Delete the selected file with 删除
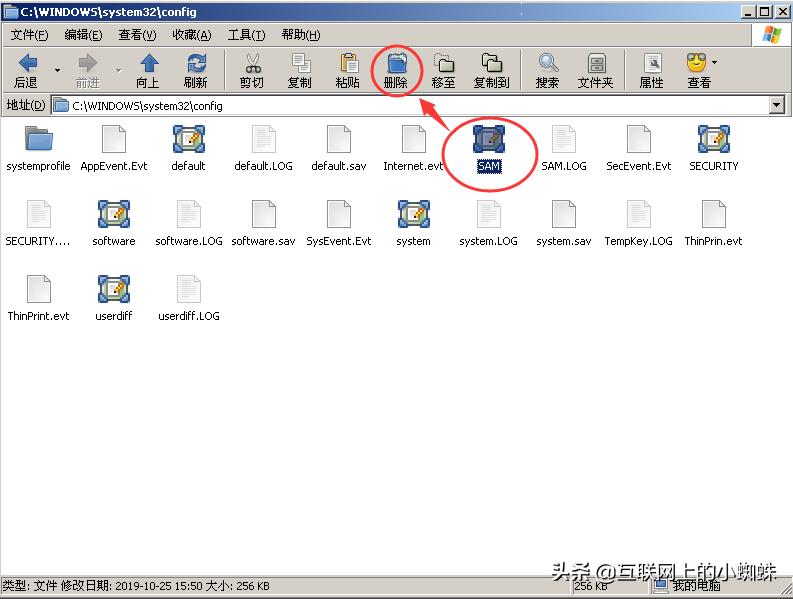This screenshot has height=599, width=793. coord(396,71)
